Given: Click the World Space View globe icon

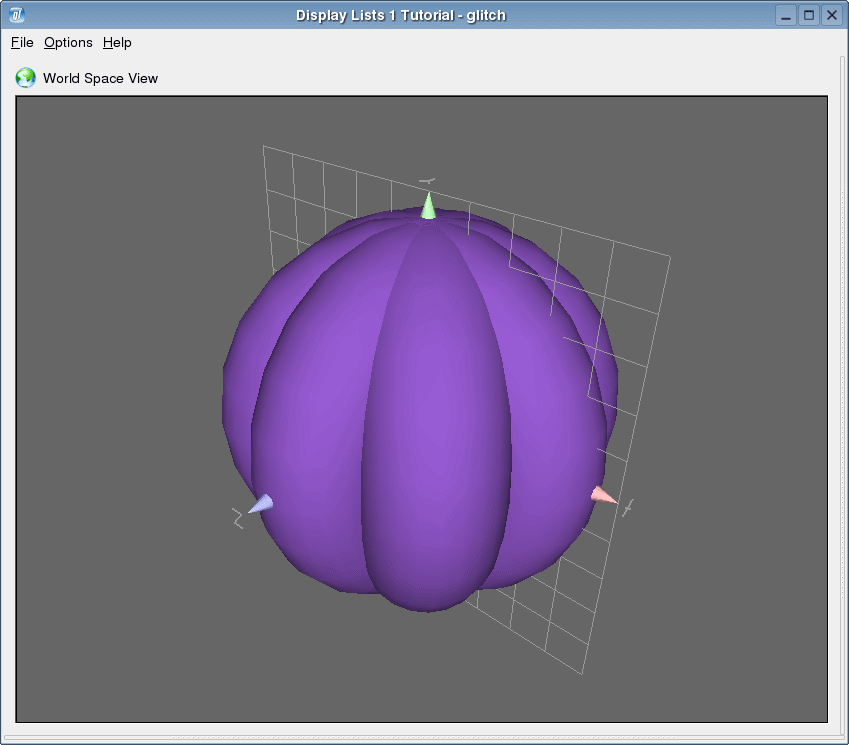Looking at the screenshot, I should [x=25, y=78].
